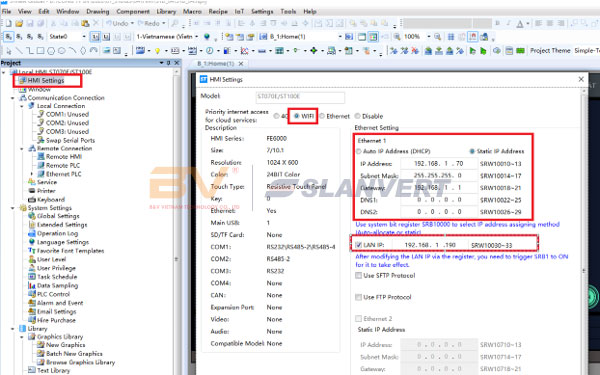The height and width of the screenshot is (375, 600).
Task: Close the HMI Settings dialog
Action: [581, 79]
